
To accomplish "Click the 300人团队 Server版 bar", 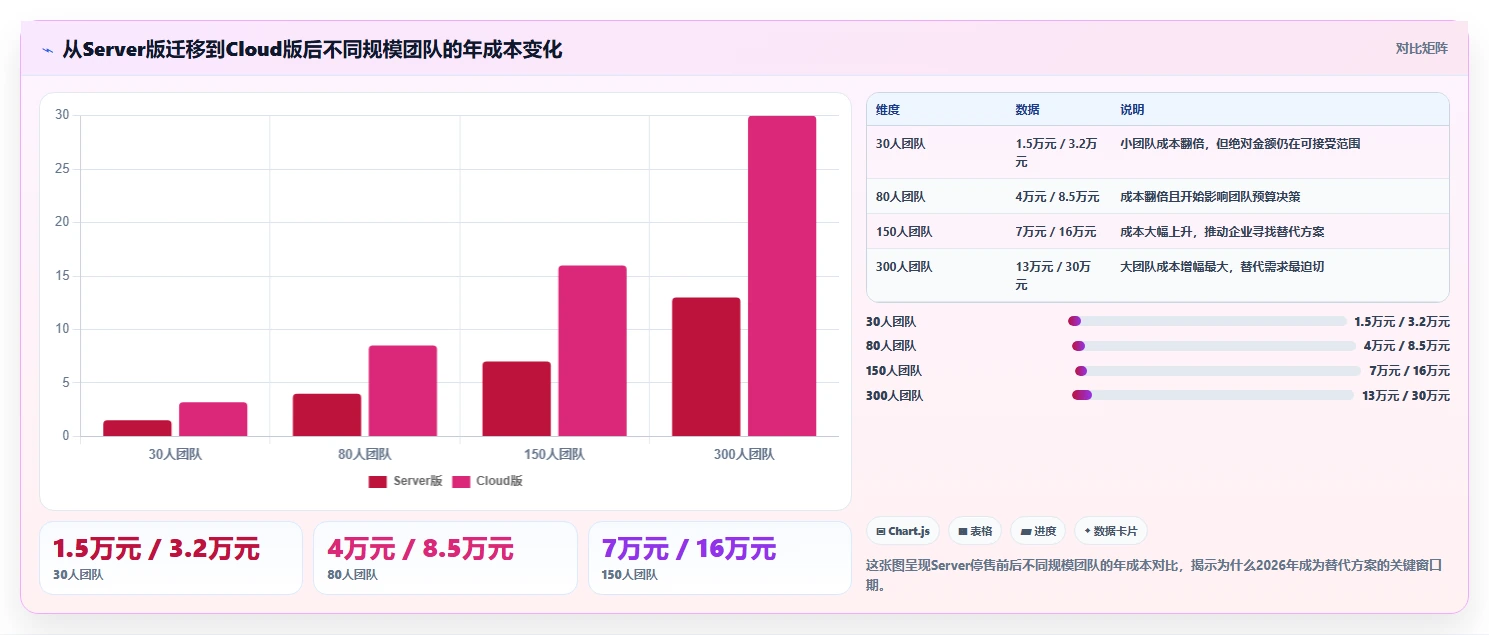I will click(x=706, y=367).
